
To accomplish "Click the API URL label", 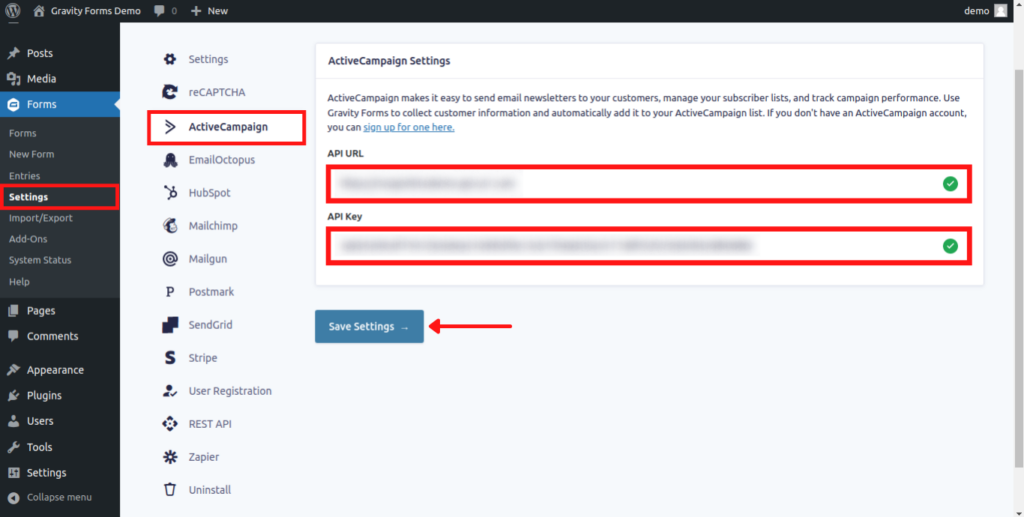I will pyautogui.click(x=345, y=154).
